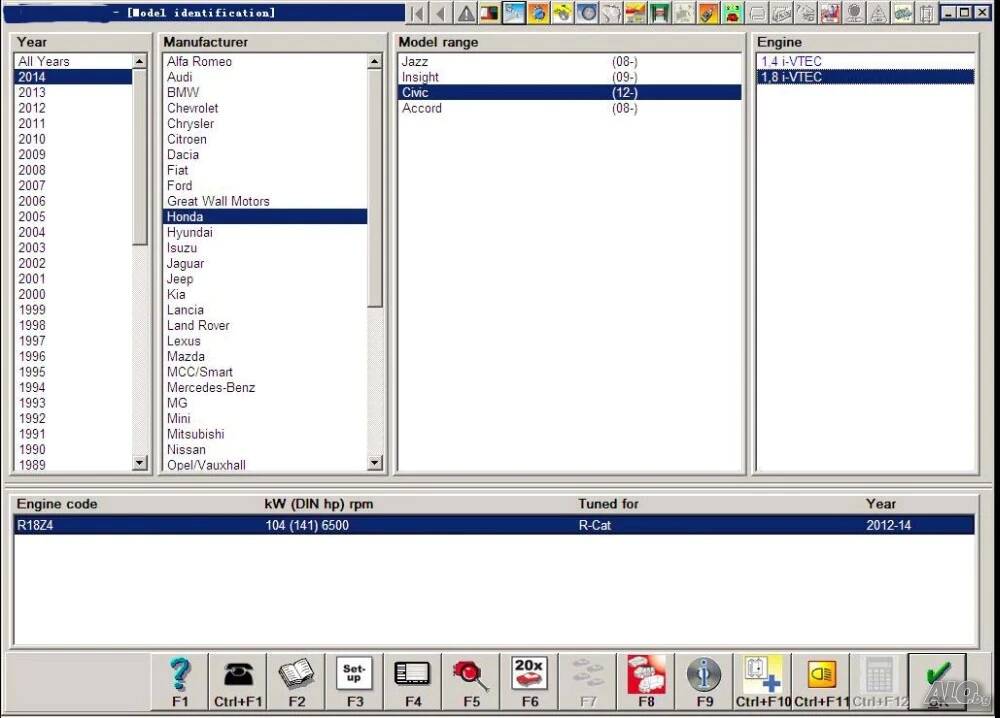
Task: Open the F9 information icon
Action: (x=705, y=681)
